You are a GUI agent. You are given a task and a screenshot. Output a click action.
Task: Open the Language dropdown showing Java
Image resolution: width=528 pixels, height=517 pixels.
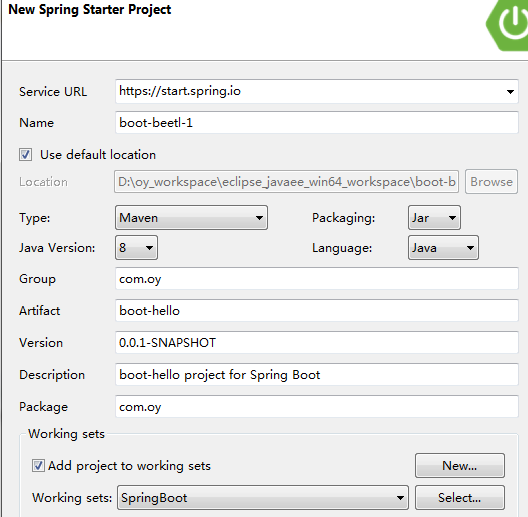click(x=443, y=248)
